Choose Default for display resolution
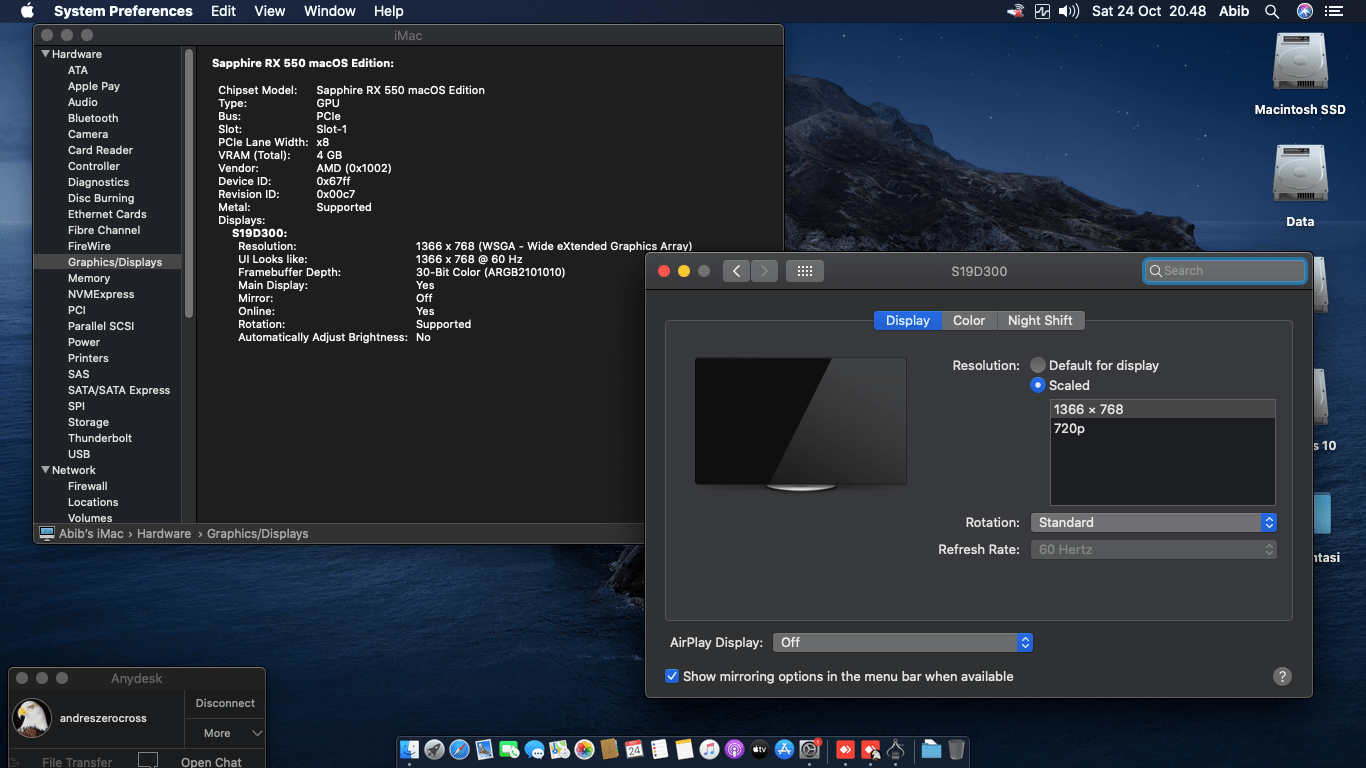1366x768 pixels. coord(1038,365)
